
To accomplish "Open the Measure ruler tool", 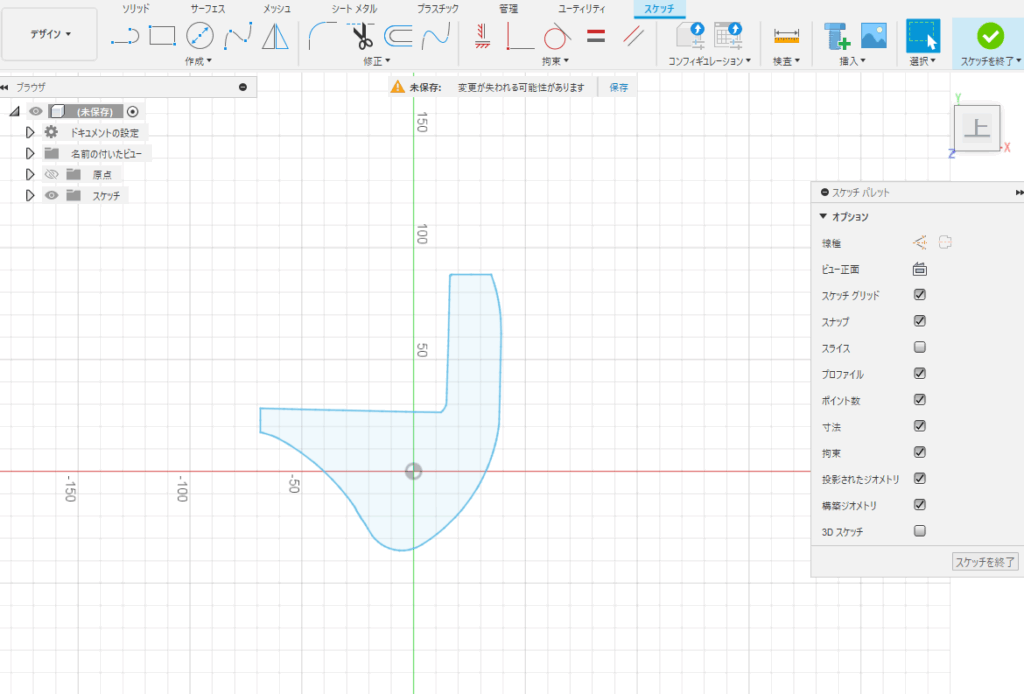I will [x=788, y=37].
